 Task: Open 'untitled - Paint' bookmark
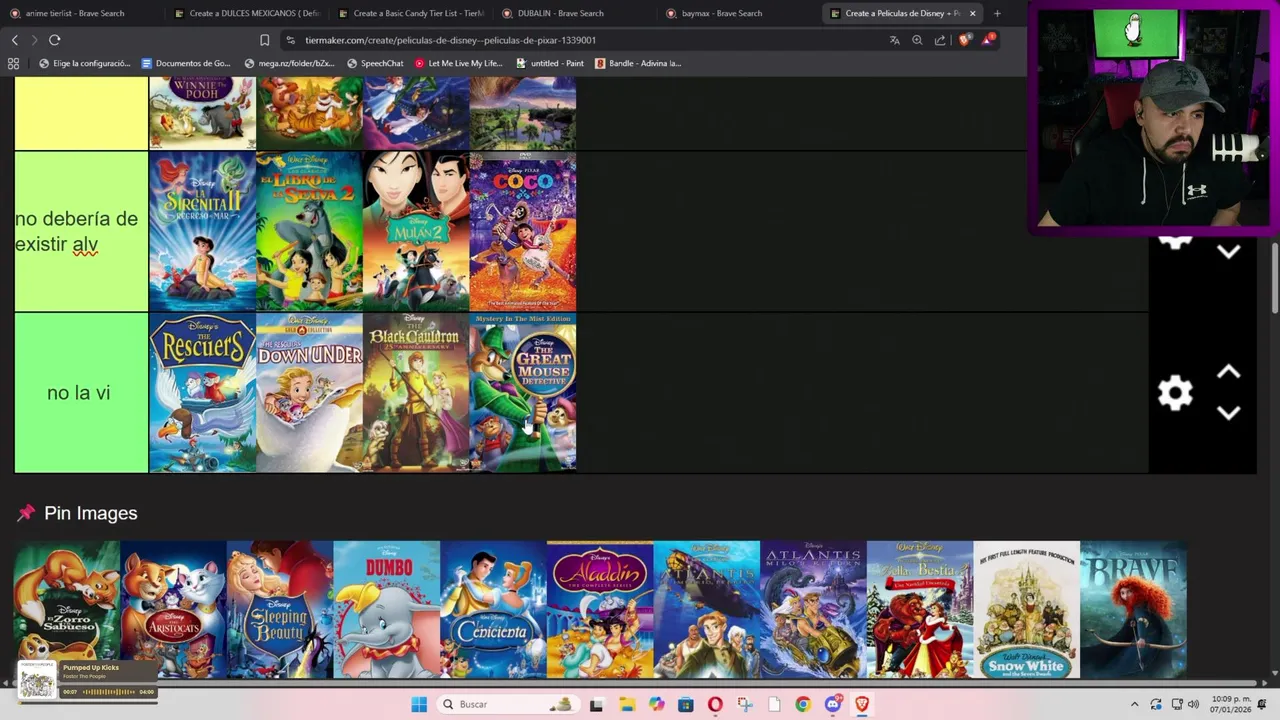[x=550, y=63]
